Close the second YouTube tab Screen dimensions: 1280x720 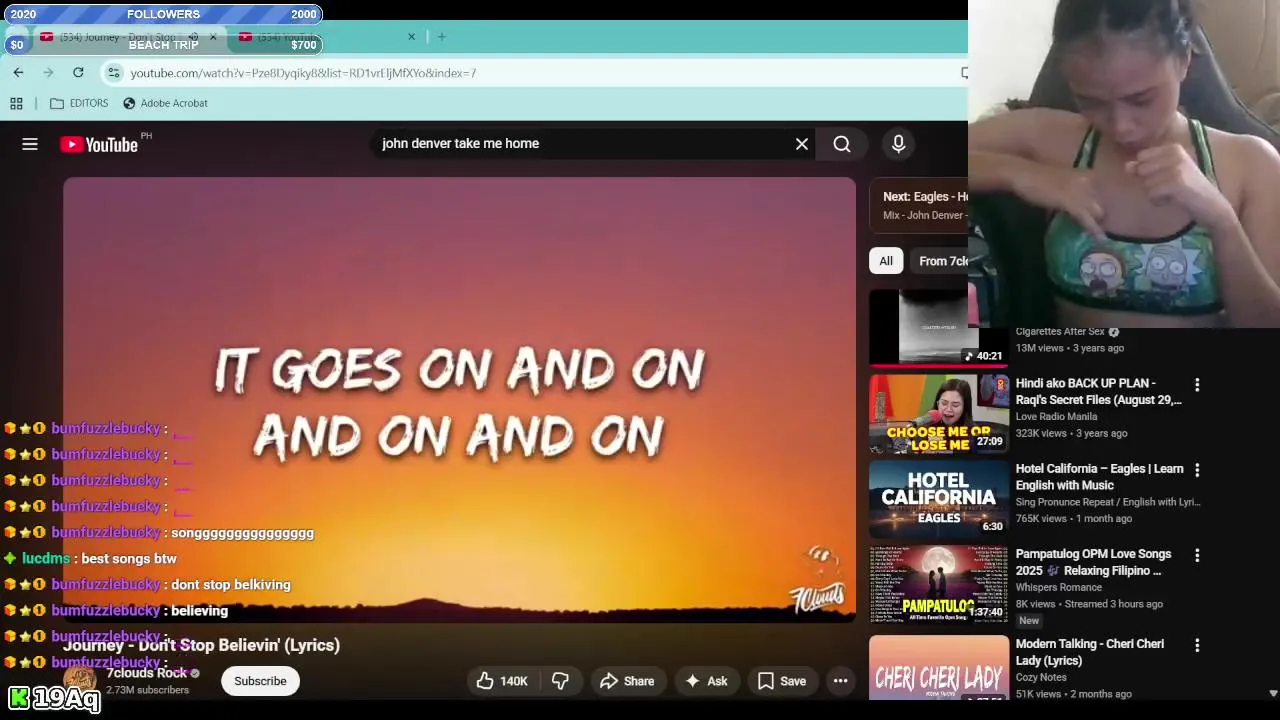click(411, 37)
